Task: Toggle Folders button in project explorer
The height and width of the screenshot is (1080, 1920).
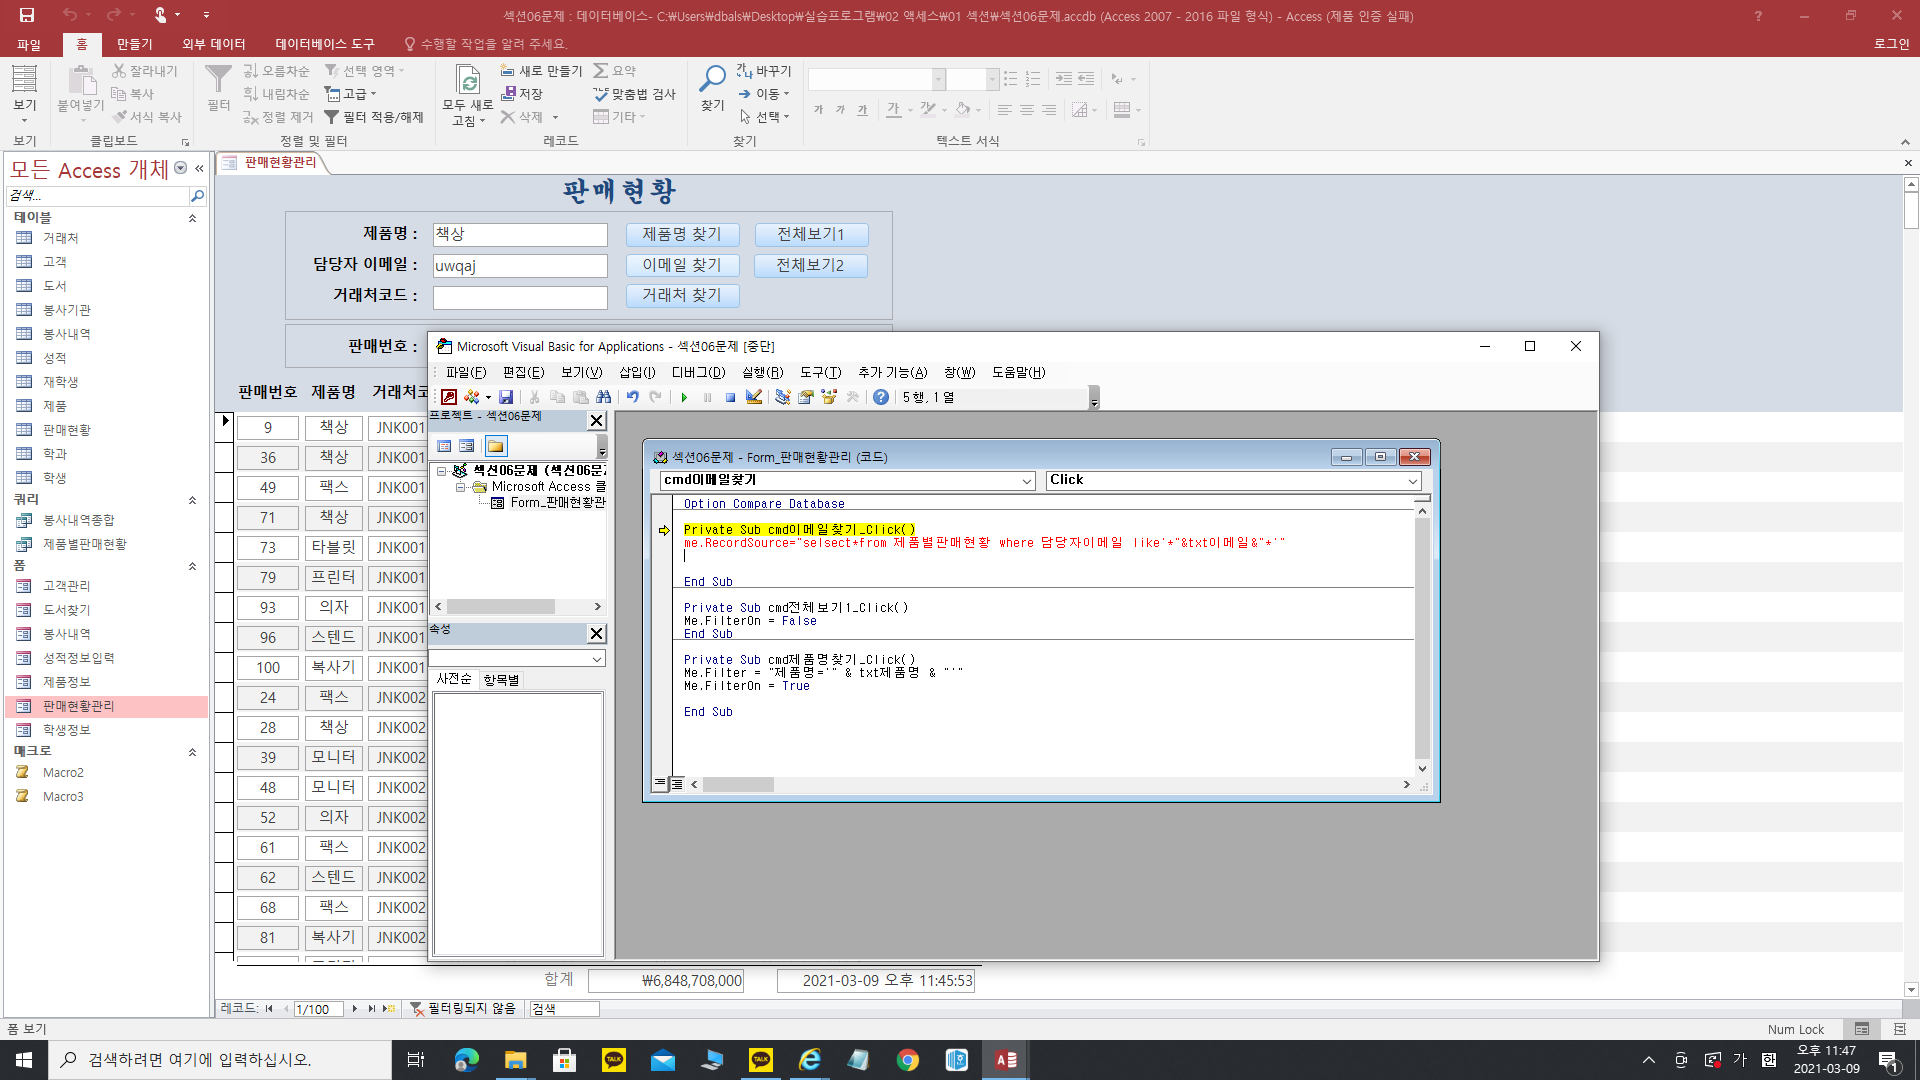Action: coord(495,446)
